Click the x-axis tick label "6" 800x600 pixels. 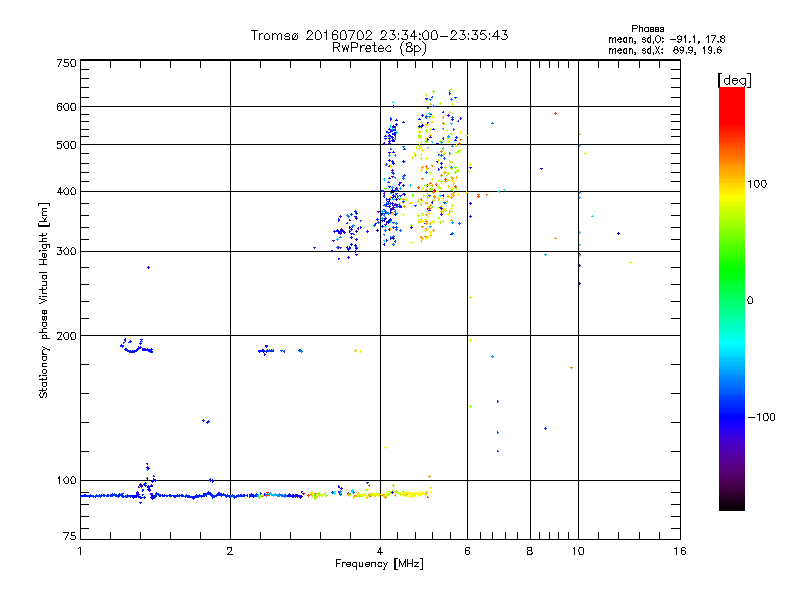467,551
